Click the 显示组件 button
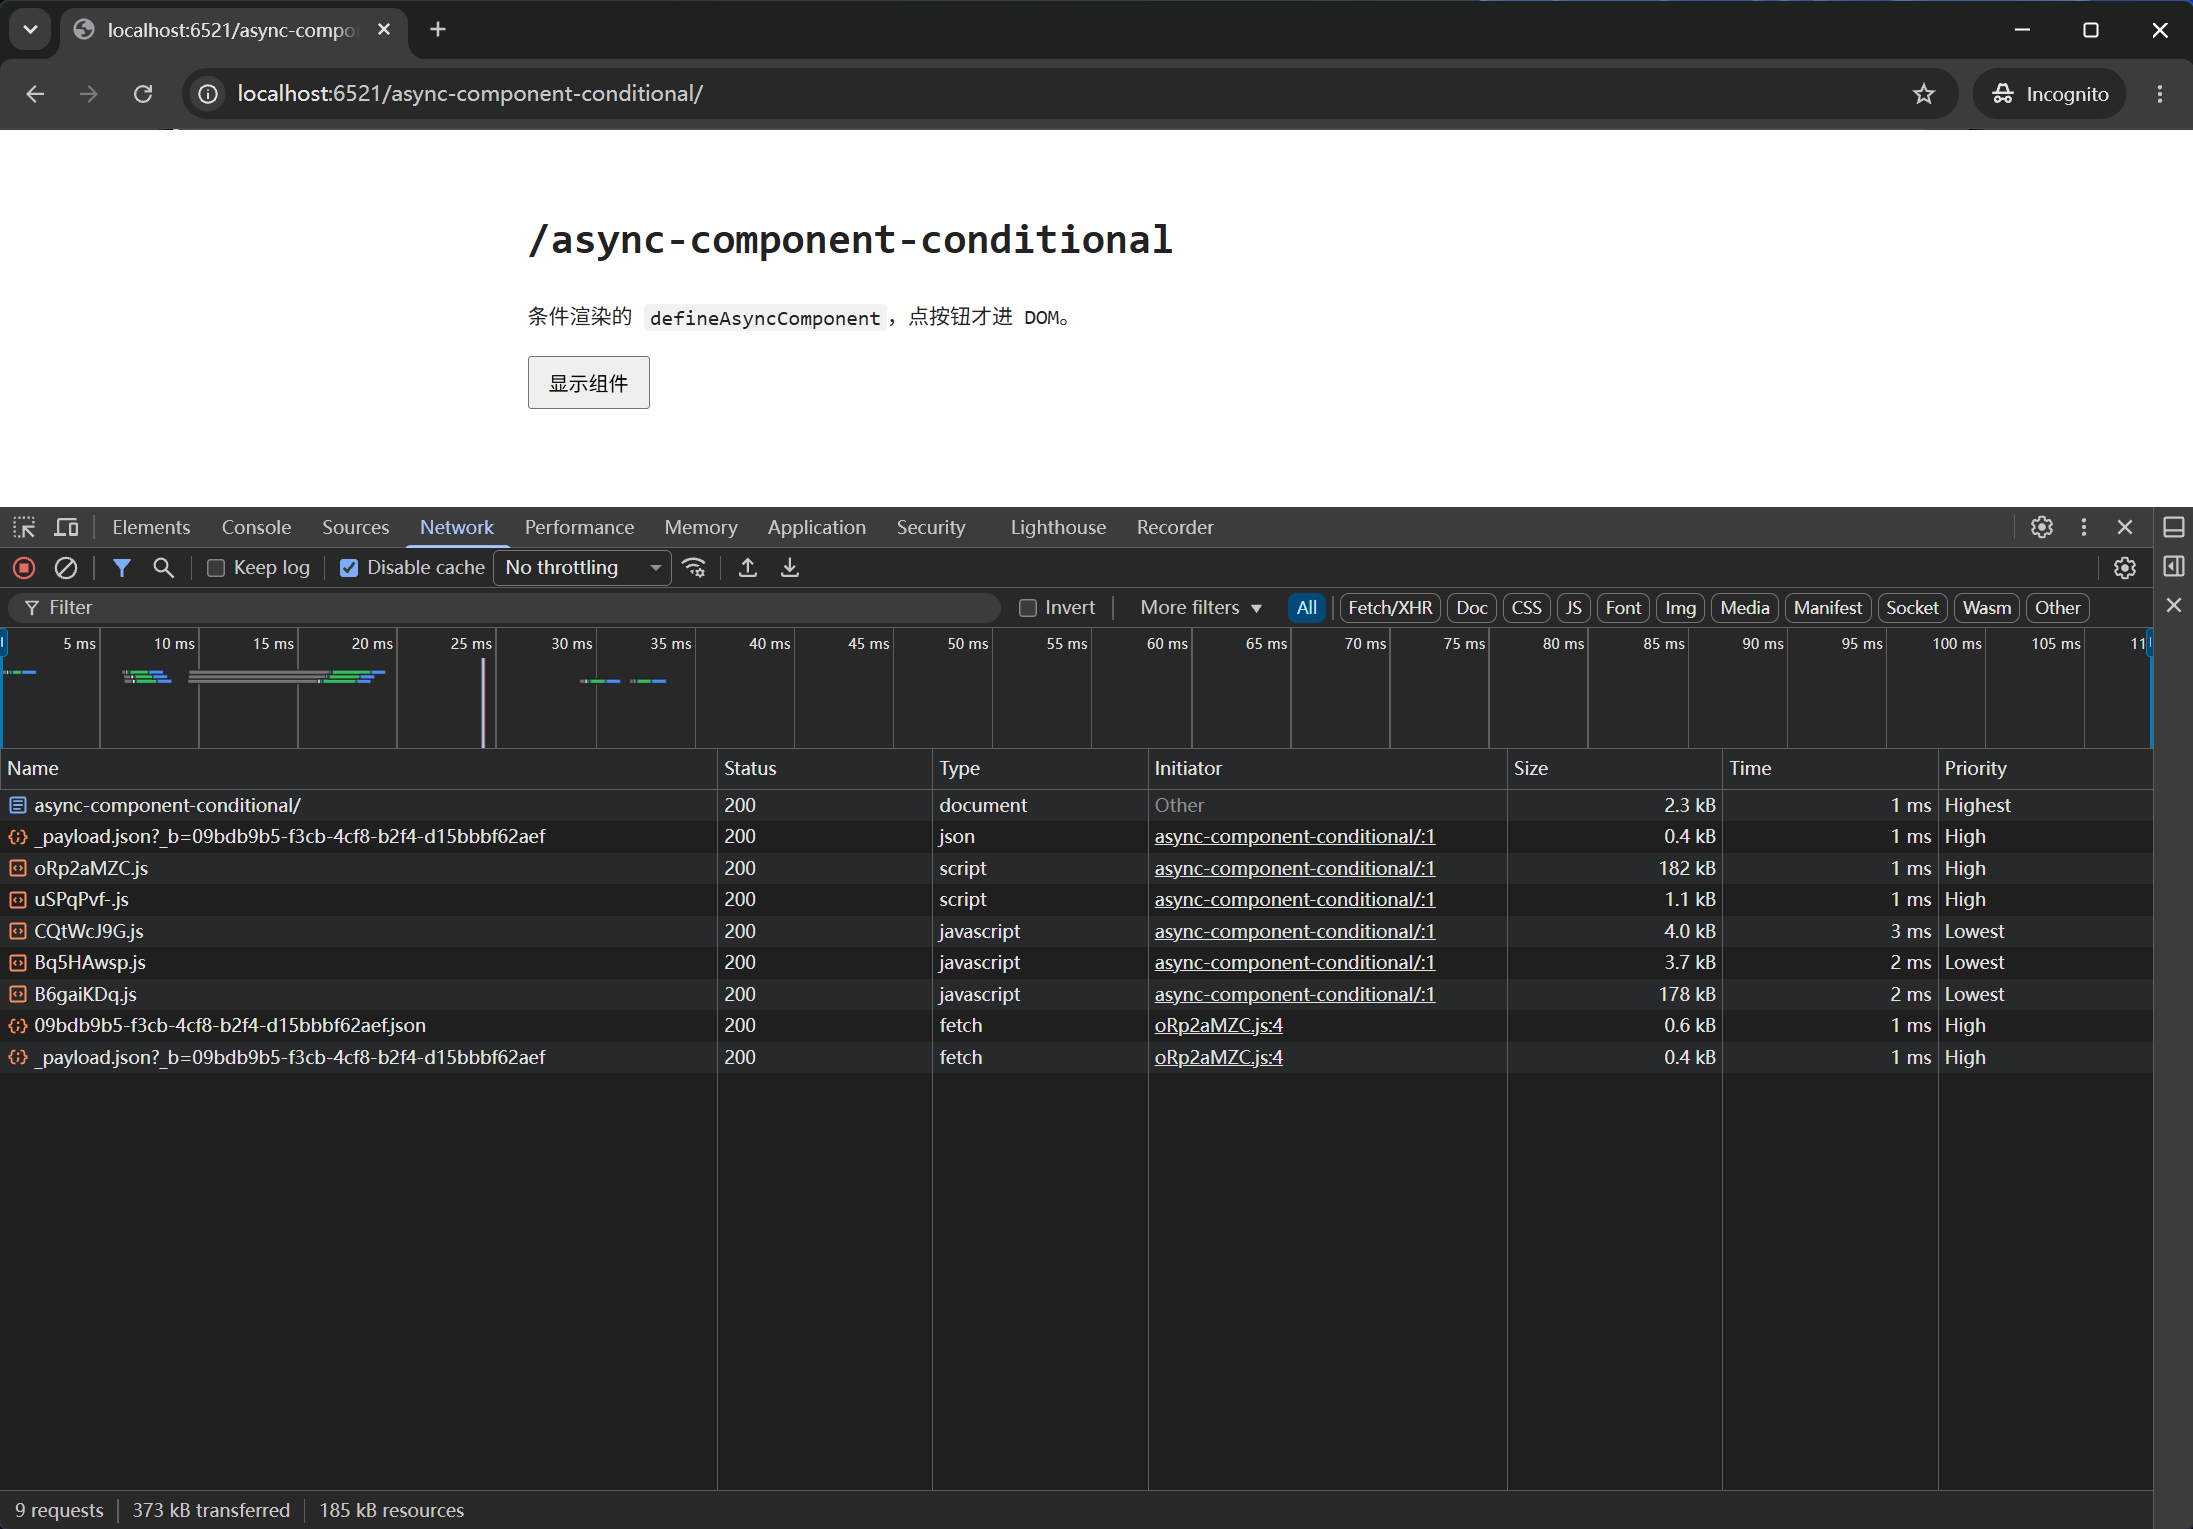Image resolution: width=2193 pixels, height=1529 pixels. tap(589, 383)
